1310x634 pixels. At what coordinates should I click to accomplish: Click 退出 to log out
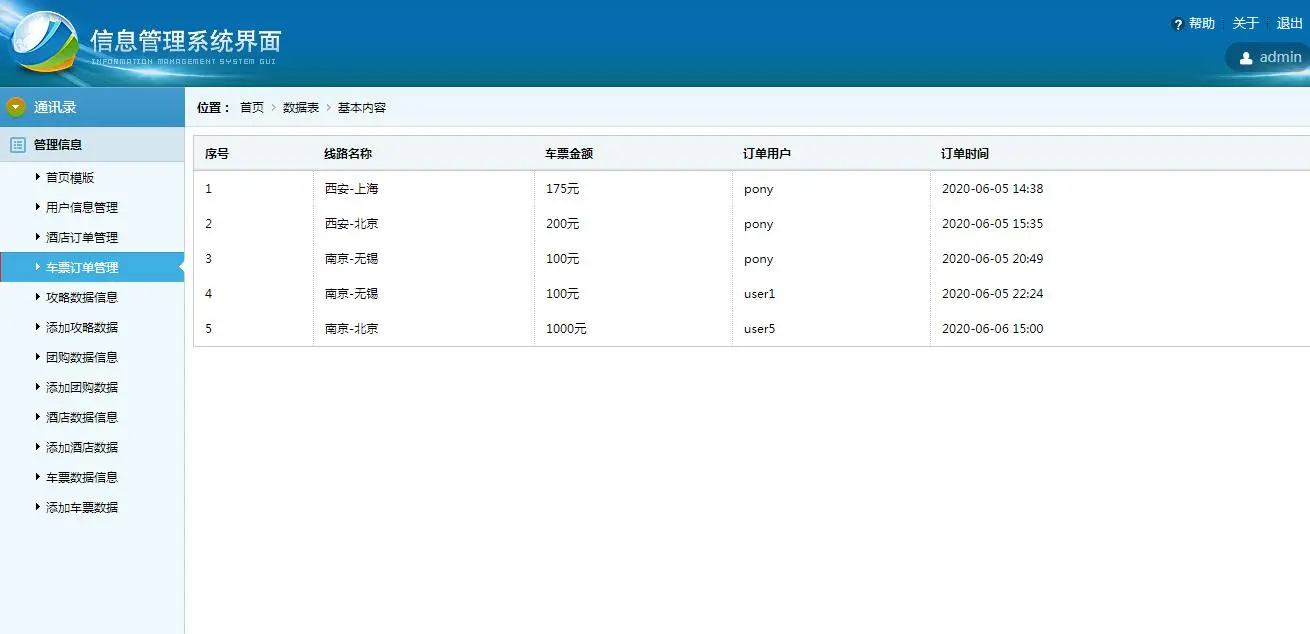point(1290,24)
